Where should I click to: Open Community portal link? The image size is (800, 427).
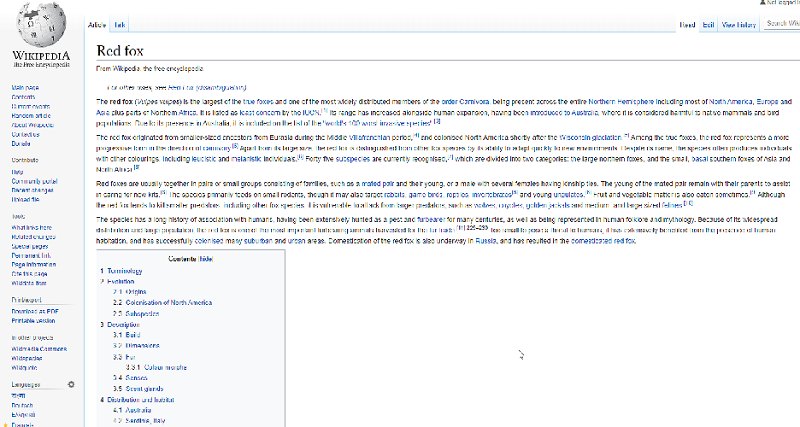pyautogui.click(x=34, y=181)
